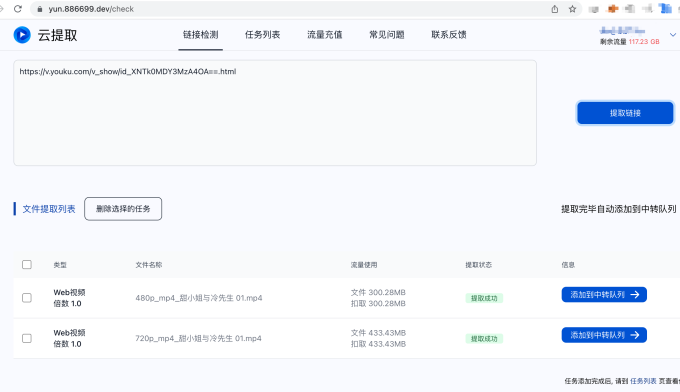
Task: Open the 链接检测 tab
Action: (200, 35)
